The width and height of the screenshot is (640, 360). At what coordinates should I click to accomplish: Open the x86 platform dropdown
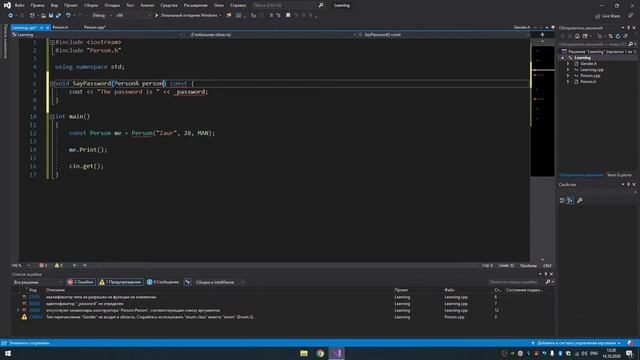(x=133, y=15)
